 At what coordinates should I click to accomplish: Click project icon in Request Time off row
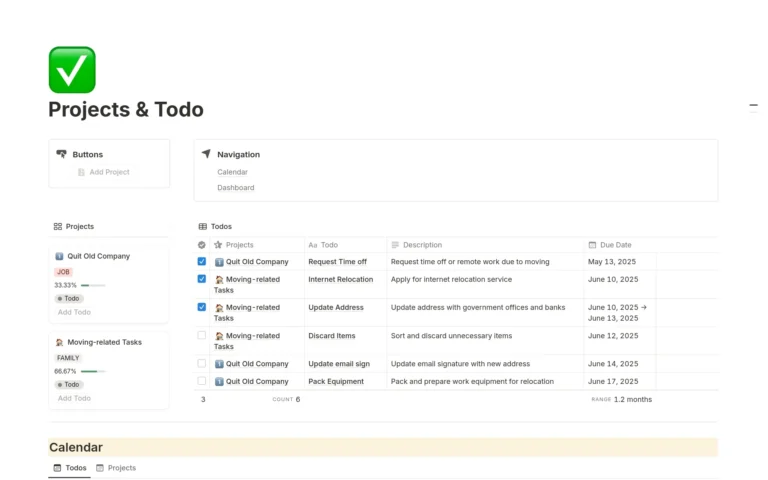219,262
